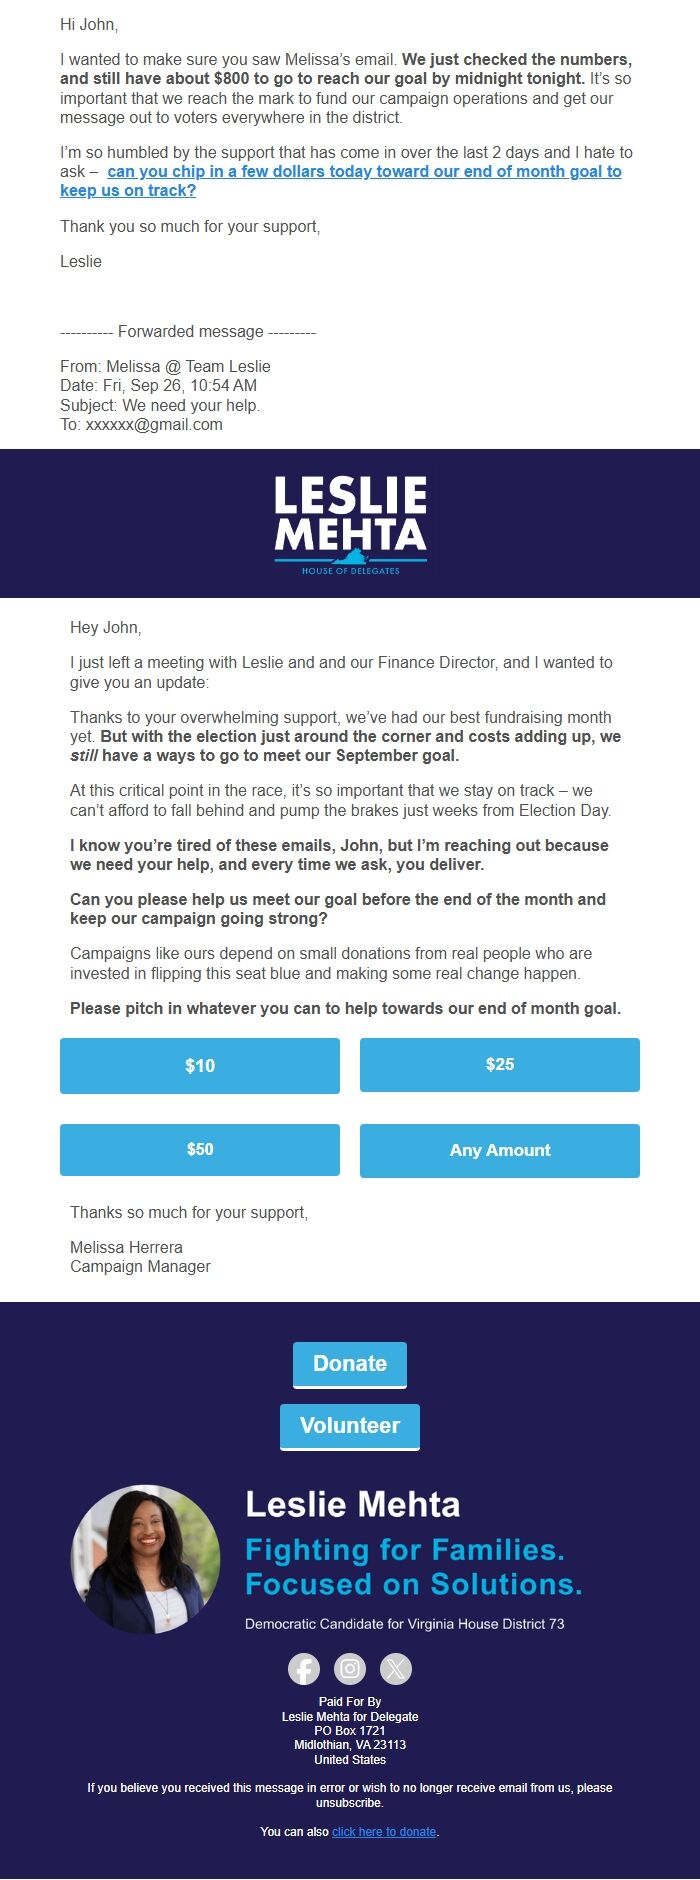Choose the $25 donation button
Screen dimensions: 700x1880
pos(500,1065)
